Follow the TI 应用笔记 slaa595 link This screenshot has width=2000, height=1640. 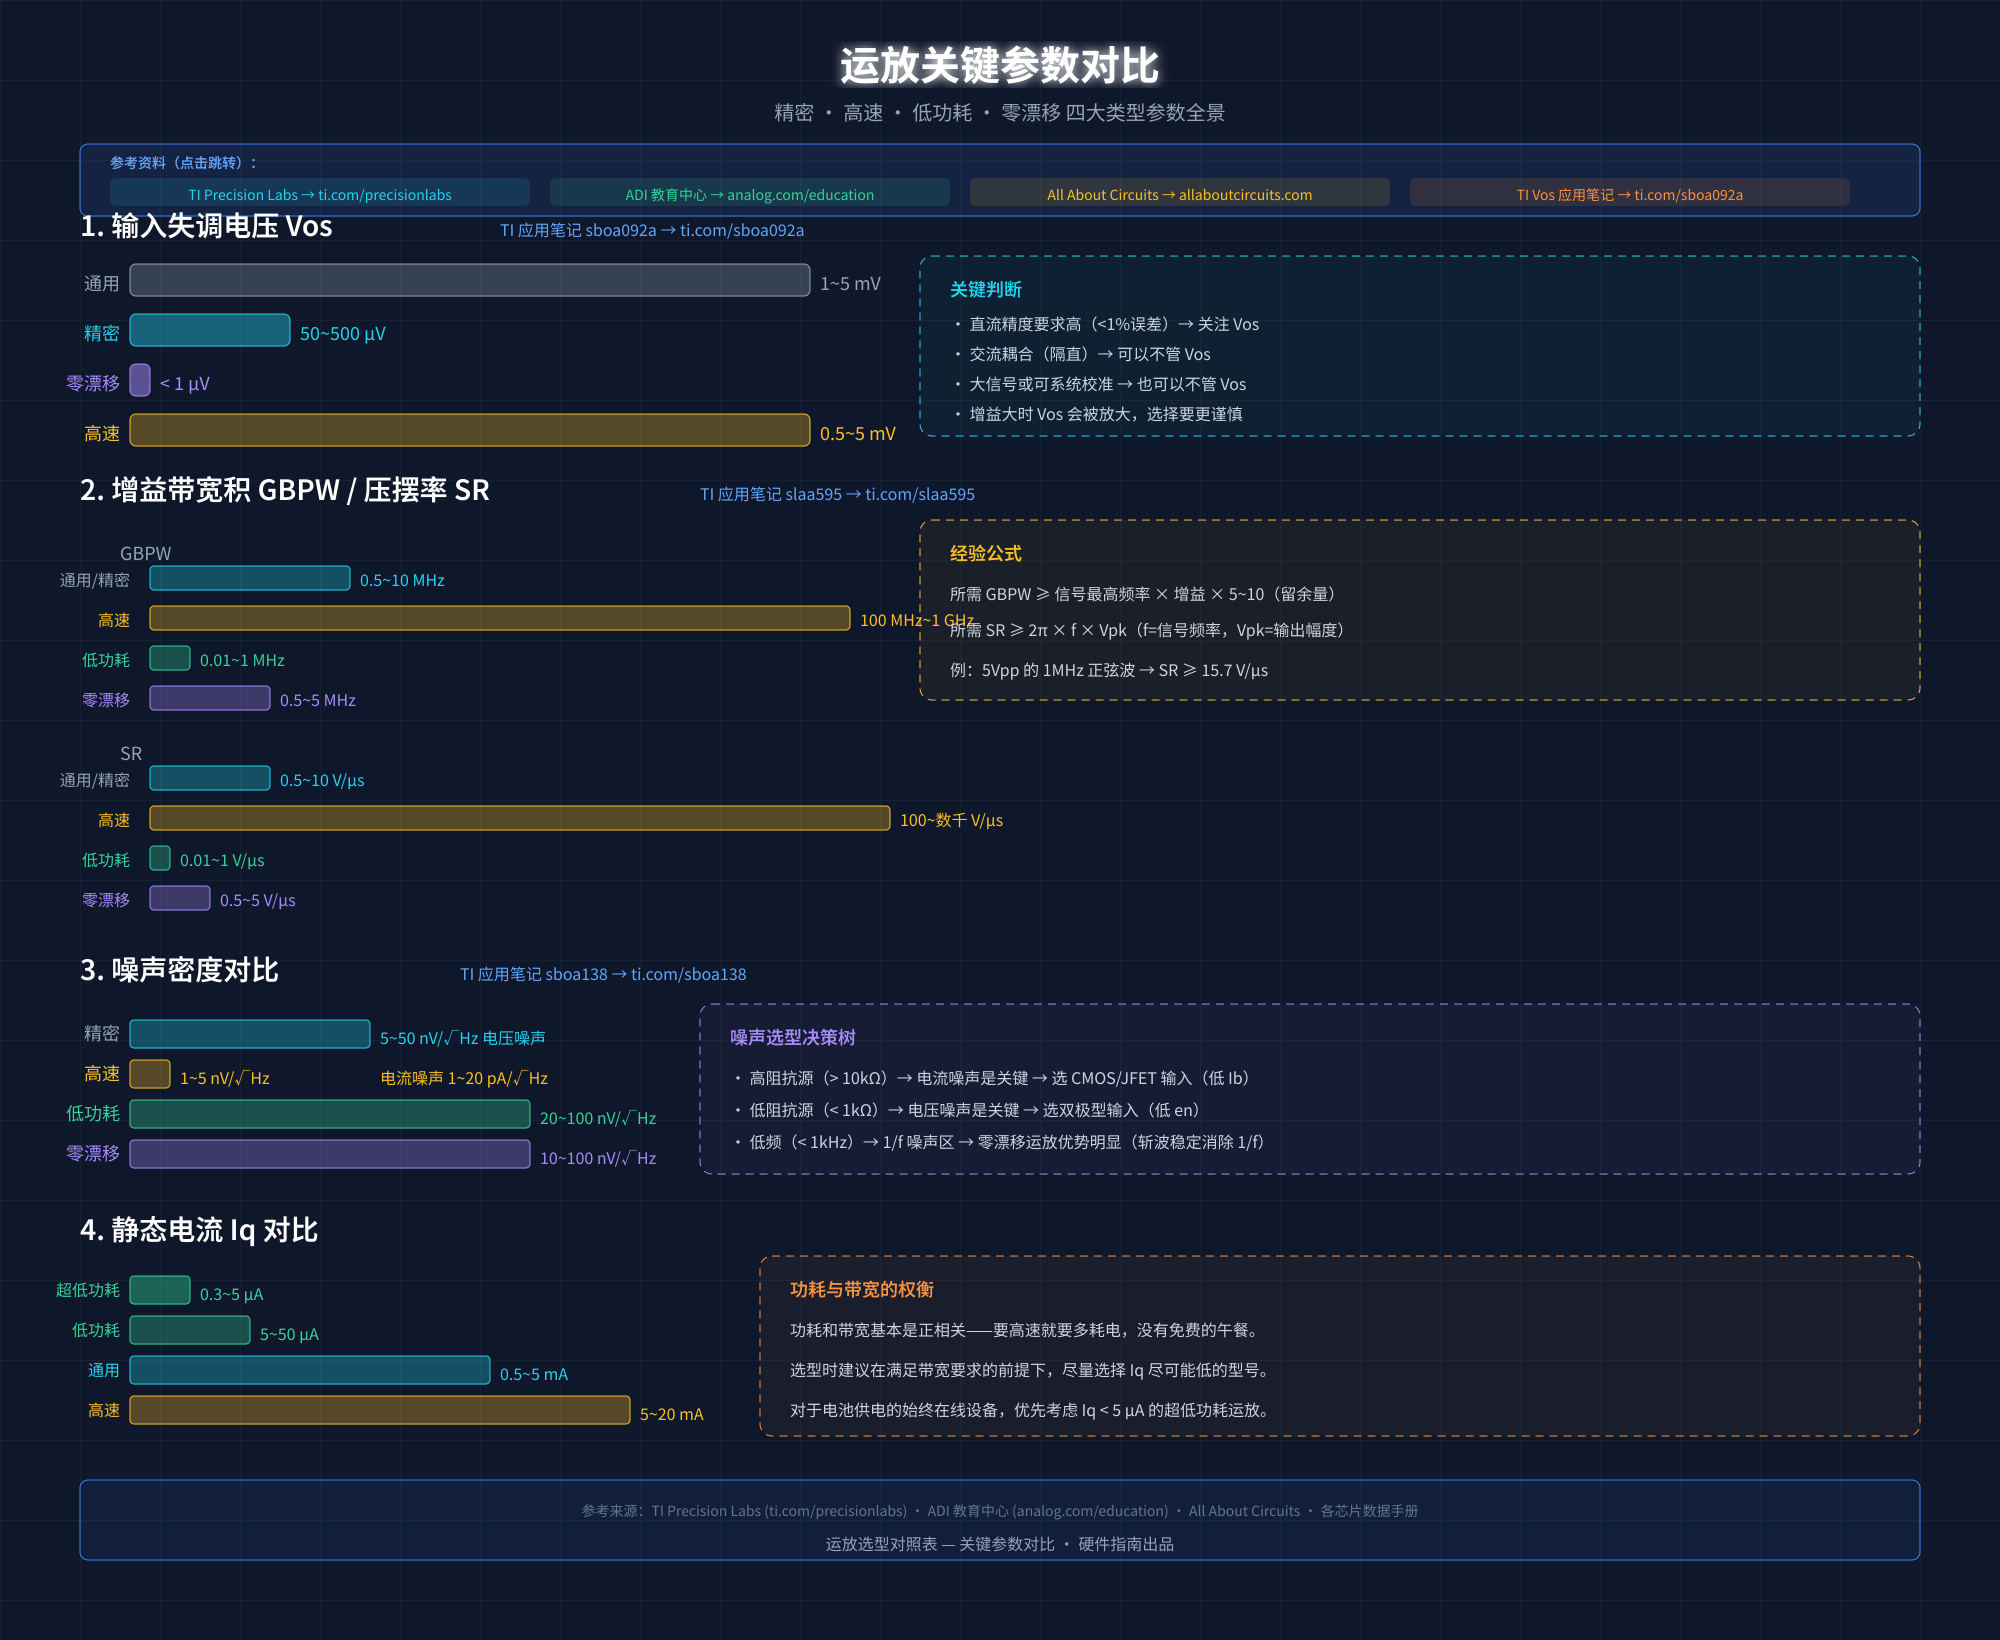click(x=837, y=494)
